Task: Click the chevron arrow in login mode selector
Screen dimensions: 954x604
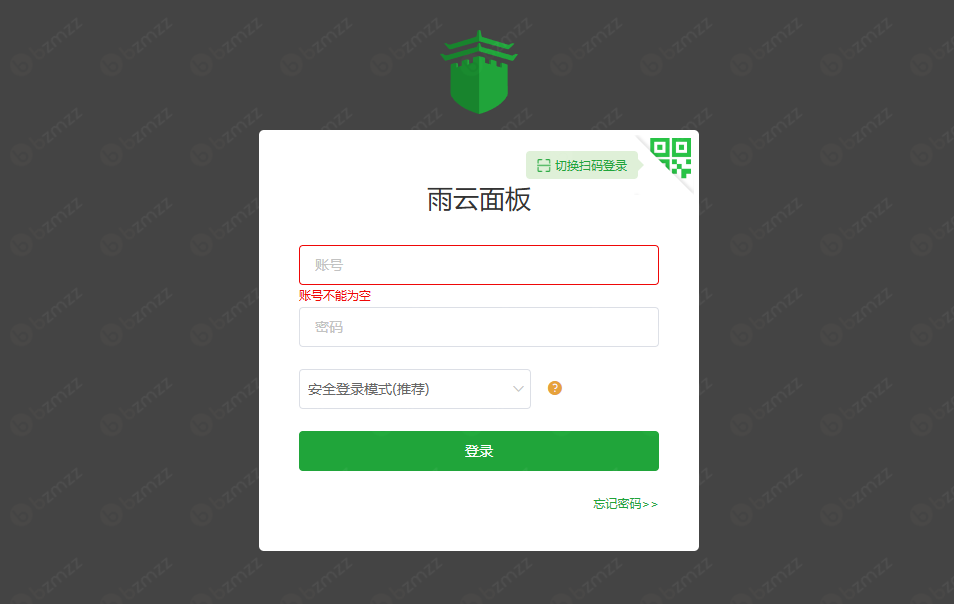Action: [518, 389]
